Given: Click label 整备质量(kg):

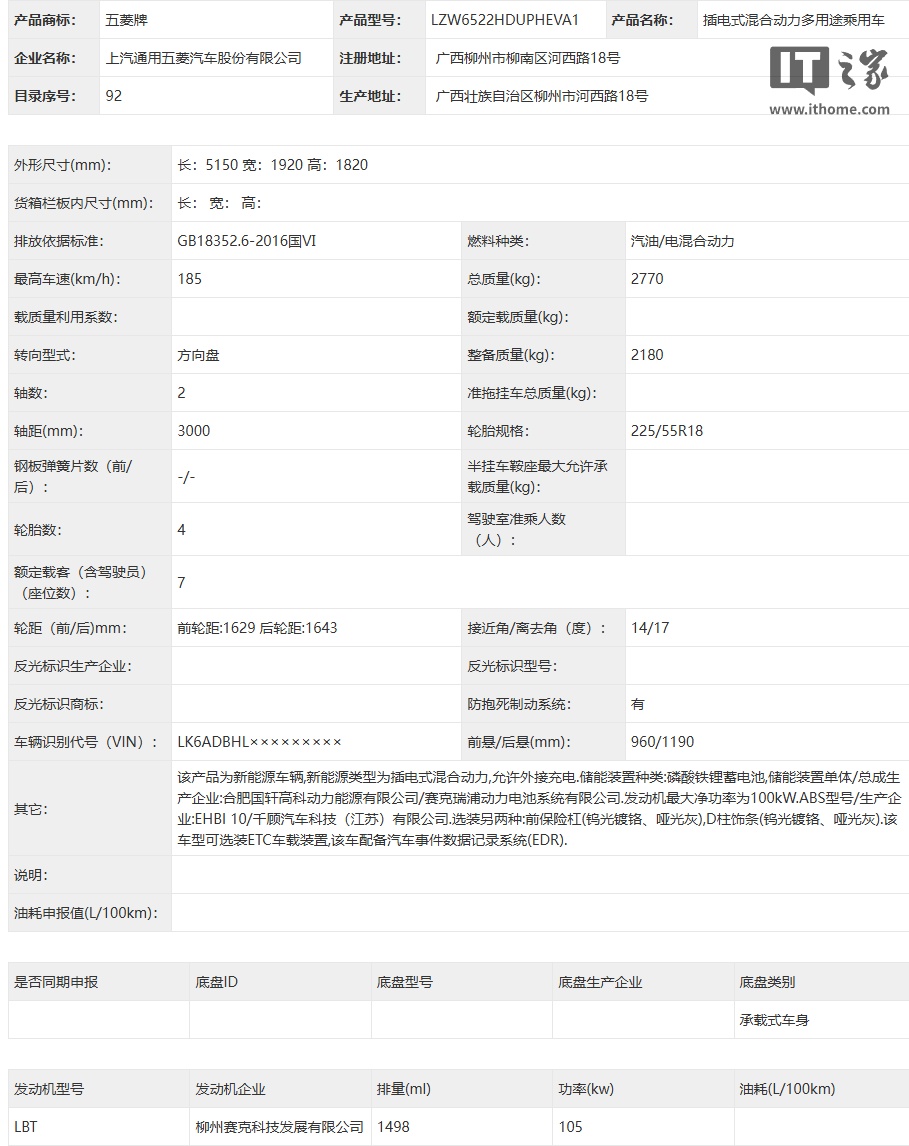Looking at the screenshot, I should (x=511, y=354).
